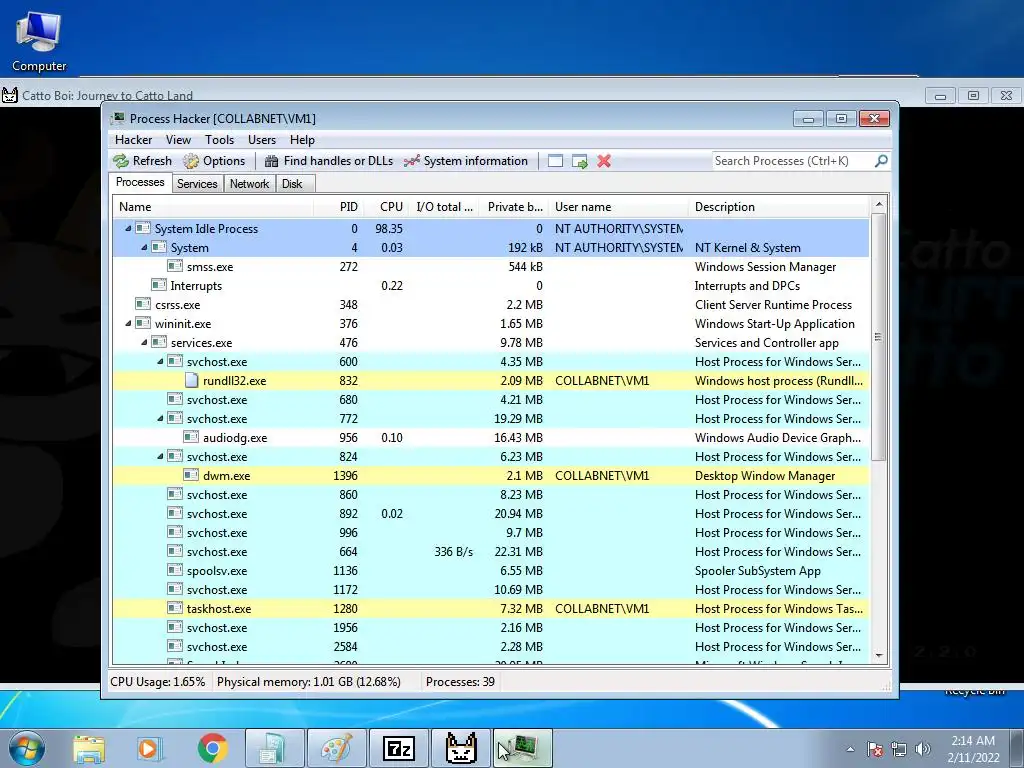The width and height of the screenshot is (1024, 768).
Task: Click Physical memory status bar entry
Action: coord(308,682)
